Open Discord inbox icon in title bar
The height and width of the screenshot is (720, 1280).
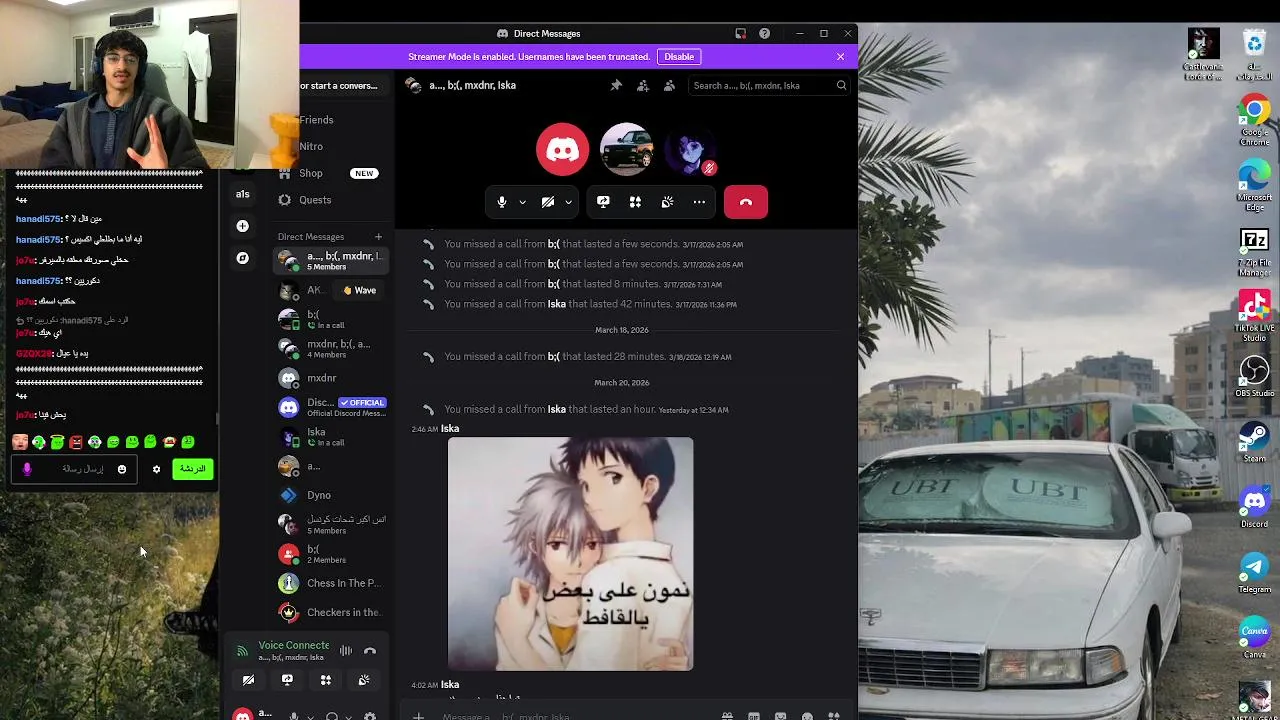click(740, 33)
